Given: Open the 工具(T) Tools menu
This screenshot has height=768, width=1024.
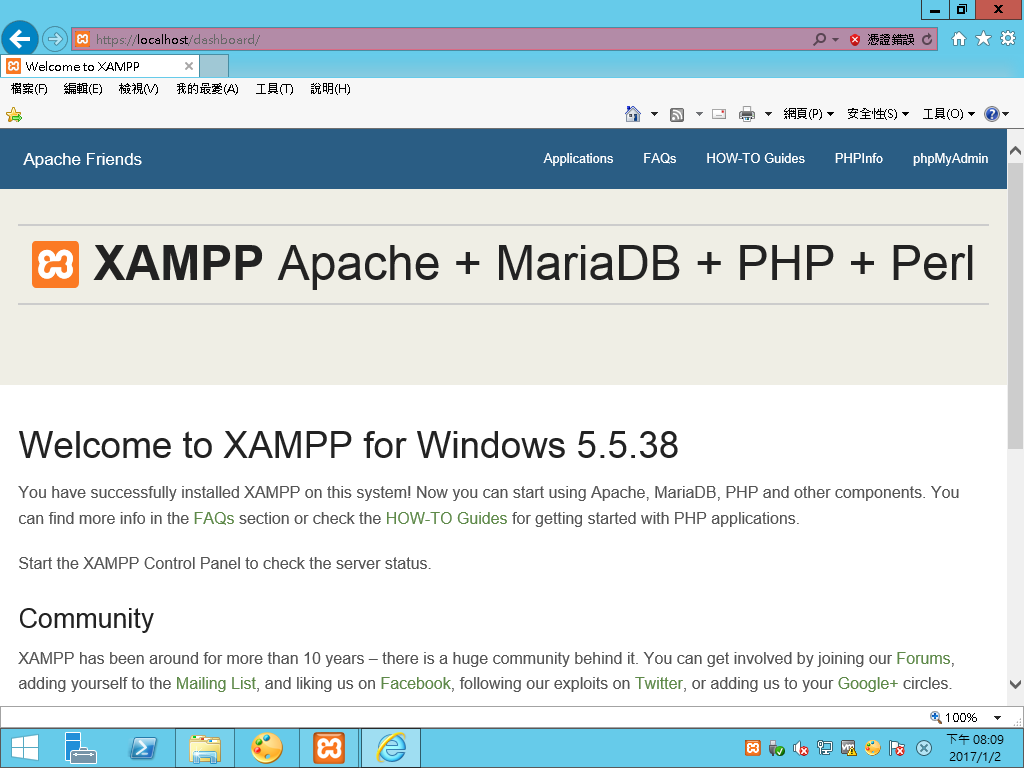Looking at the screenshot, I should tap(274, 89).
